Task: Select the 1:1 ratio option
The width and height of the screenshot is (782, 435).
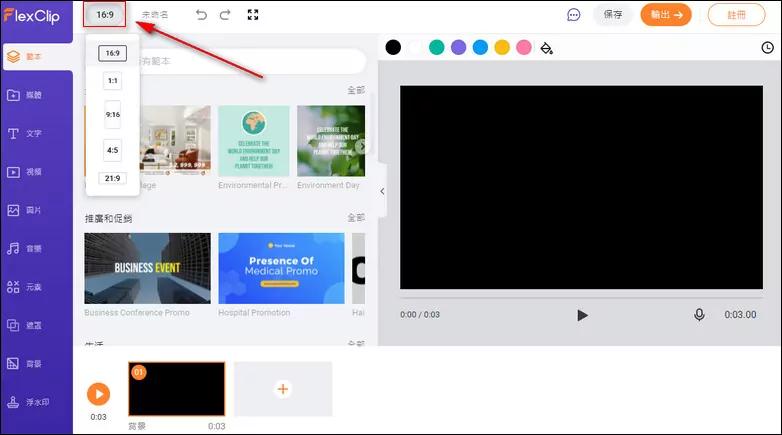Action: pyautogui.click(x=113, y=81)
